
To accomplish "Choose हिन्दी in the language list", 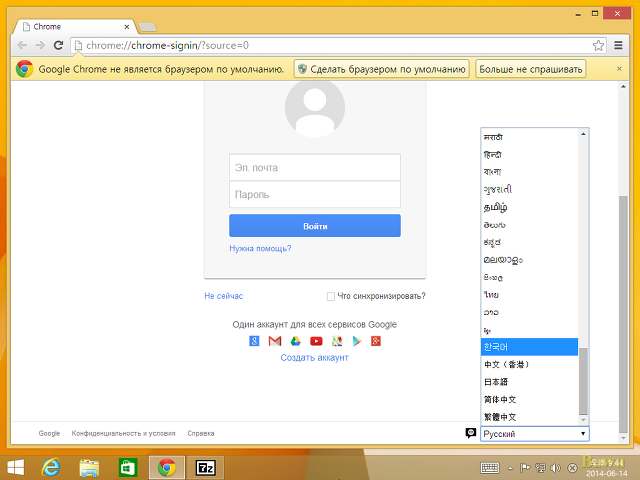I will [529, 155].
